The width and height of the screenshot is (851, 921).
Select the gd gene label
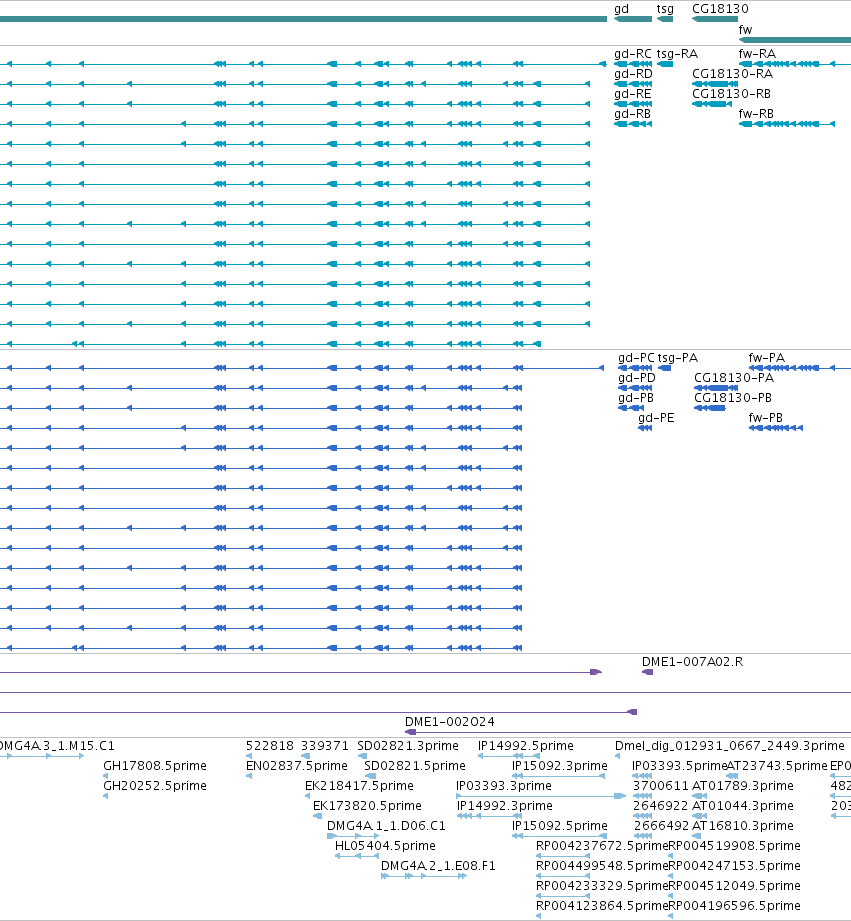tap(621, 9)
